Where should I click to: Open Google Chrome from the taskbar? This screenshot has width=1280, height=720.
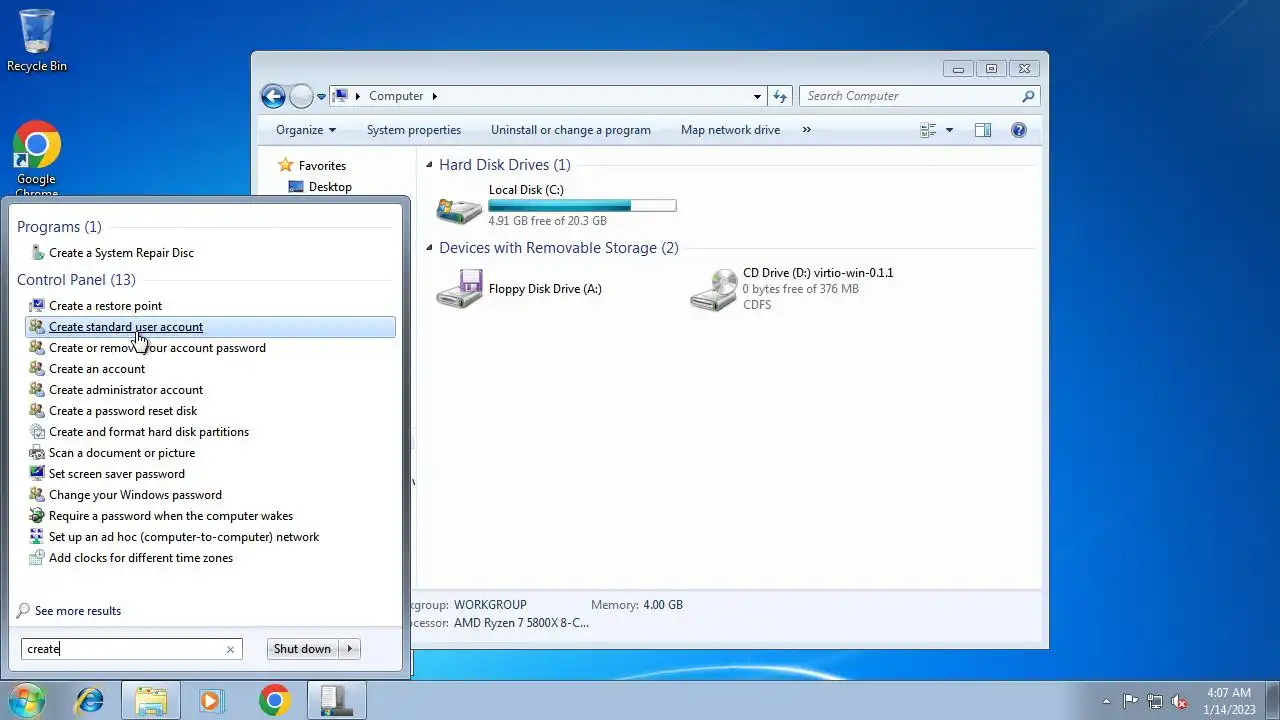point(274,701)
